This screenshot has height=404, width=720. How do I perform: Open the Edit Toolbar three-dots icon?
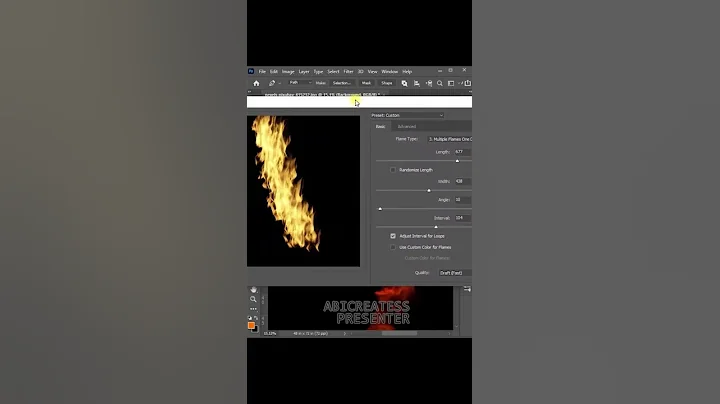click(x=253, y=309)
